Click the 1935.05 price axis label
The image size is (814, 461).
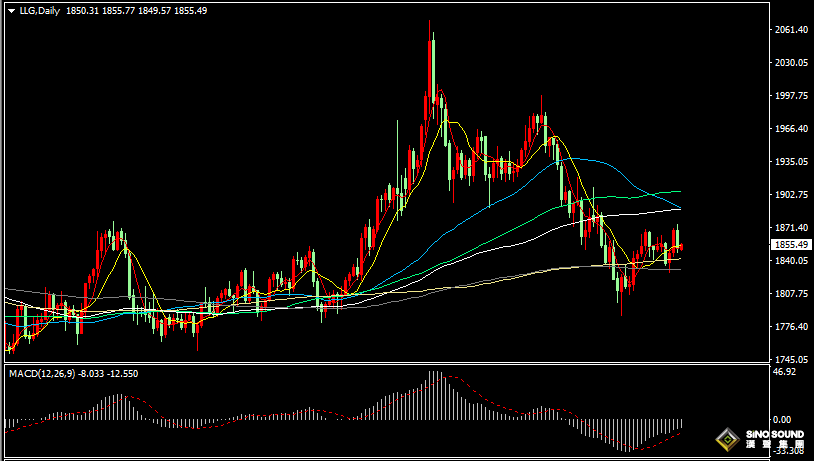pos(791,161)
